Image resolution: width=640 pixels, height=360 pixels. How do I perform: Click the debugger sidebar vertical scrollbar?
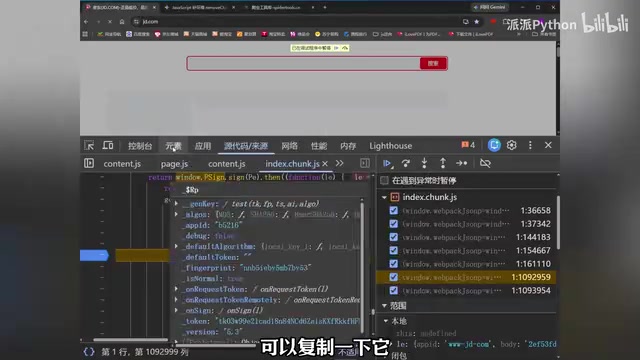(x=558, y=222)
